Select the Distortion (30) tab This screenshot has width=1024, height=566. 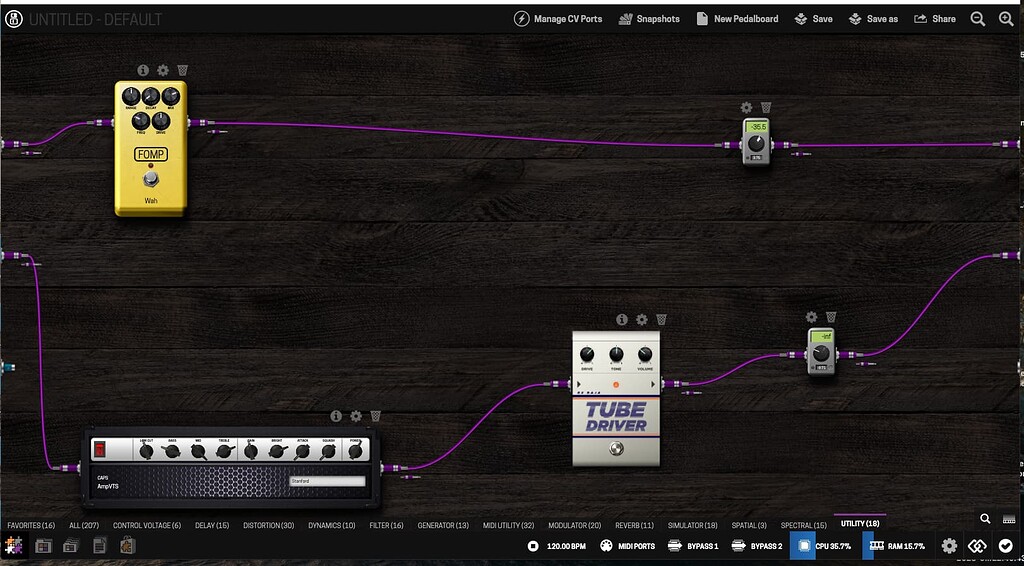point(268,526)
